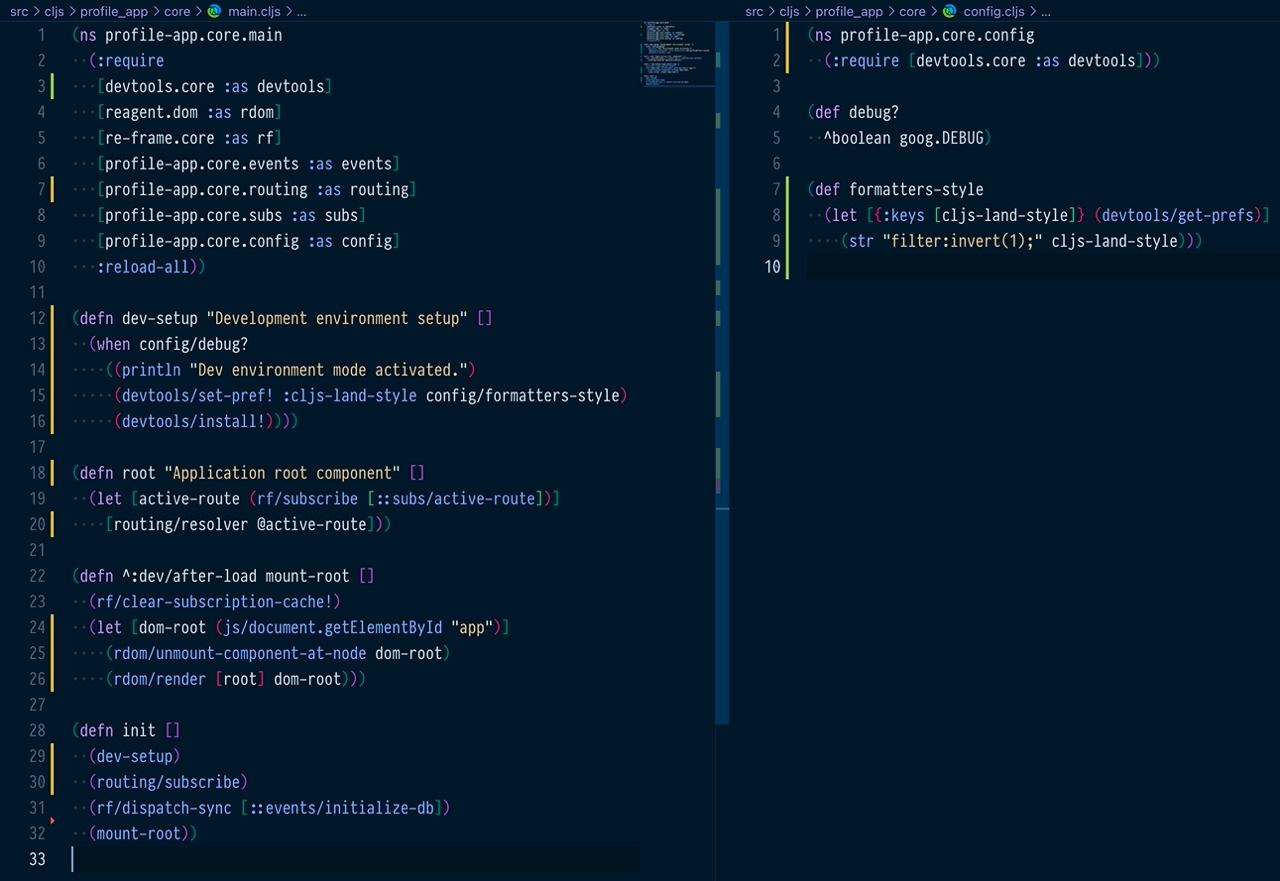
Task: Click the main.cljs file icon in breadcrumb
Action: point(214,12)
